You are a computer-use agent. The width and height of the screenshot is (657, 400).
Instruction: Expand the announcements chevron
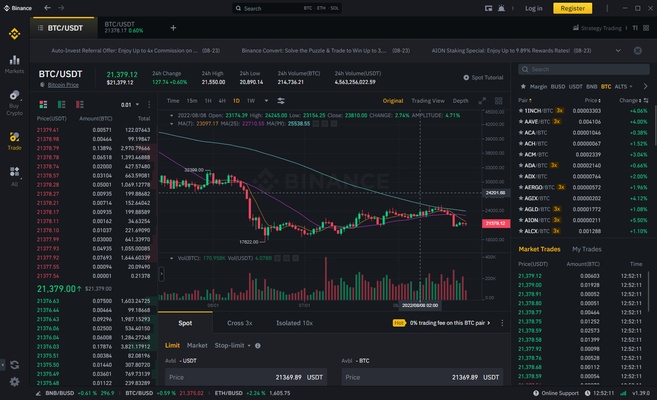[x=618, y=50]
